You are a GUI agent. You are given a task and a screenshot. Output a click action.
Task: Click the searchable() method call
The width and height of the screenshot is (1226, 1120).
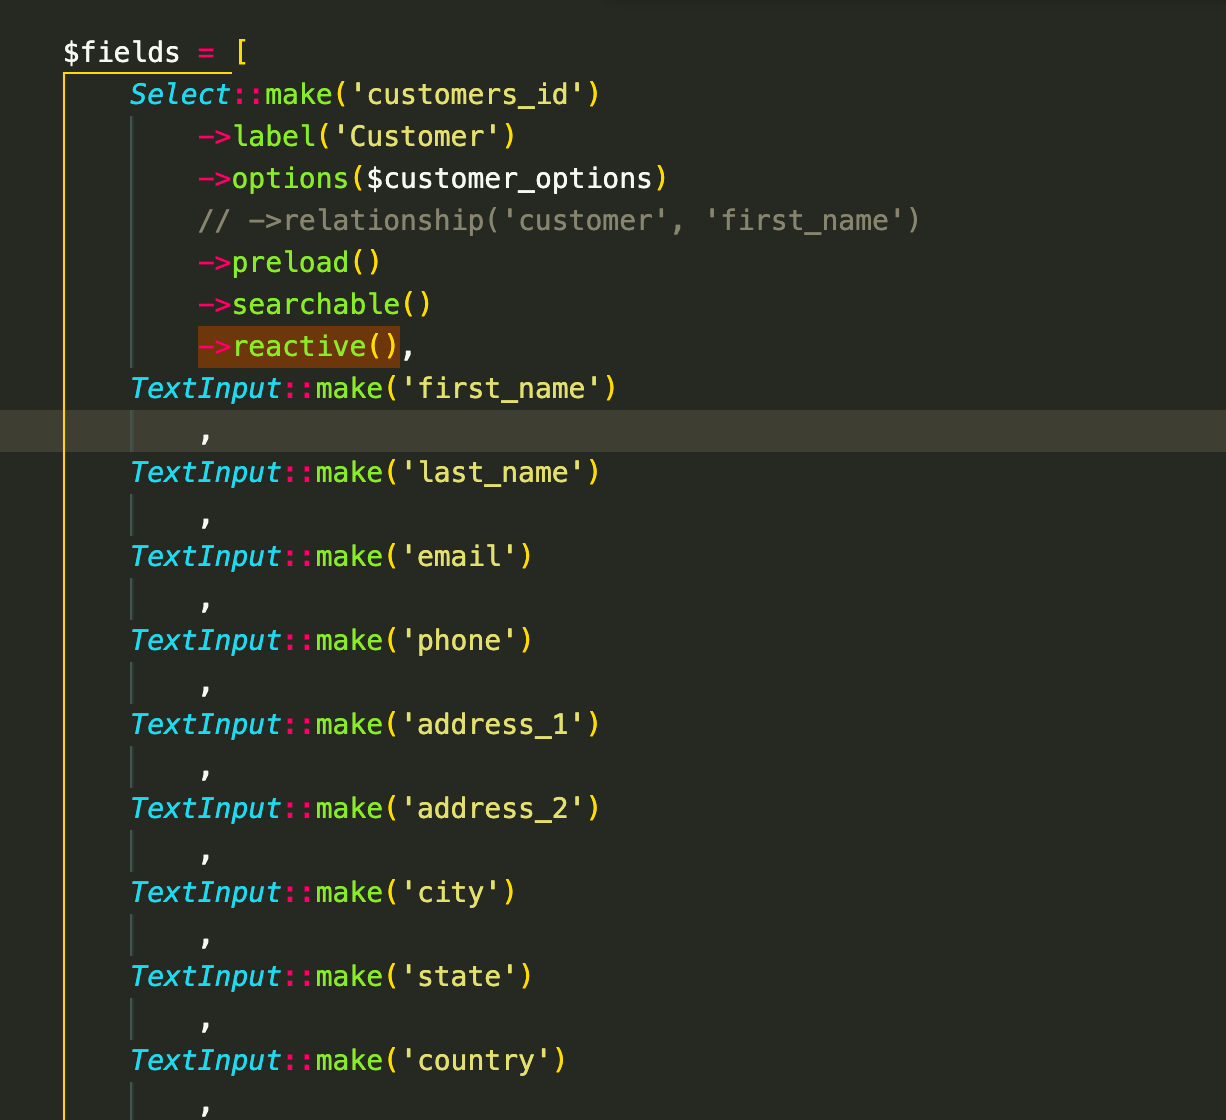[315, 304]
